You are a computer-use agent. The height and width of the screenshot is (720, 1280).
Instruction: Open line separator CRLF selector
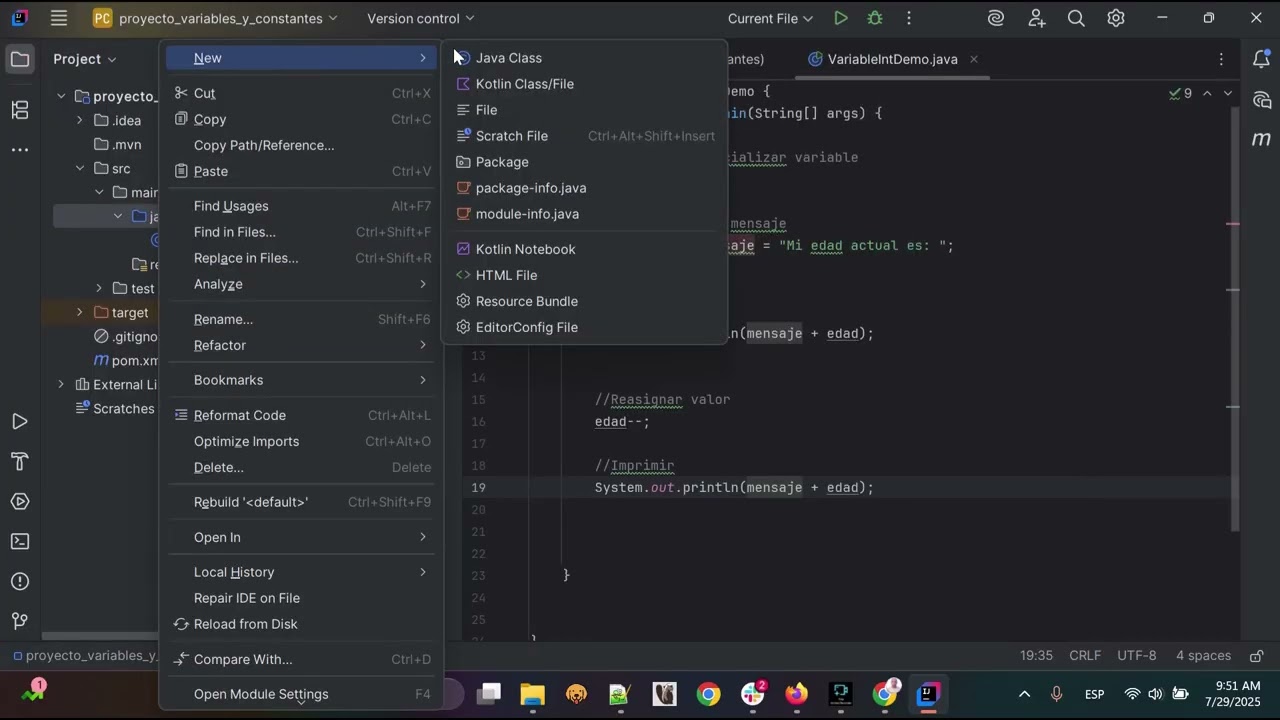[1085, 656]
